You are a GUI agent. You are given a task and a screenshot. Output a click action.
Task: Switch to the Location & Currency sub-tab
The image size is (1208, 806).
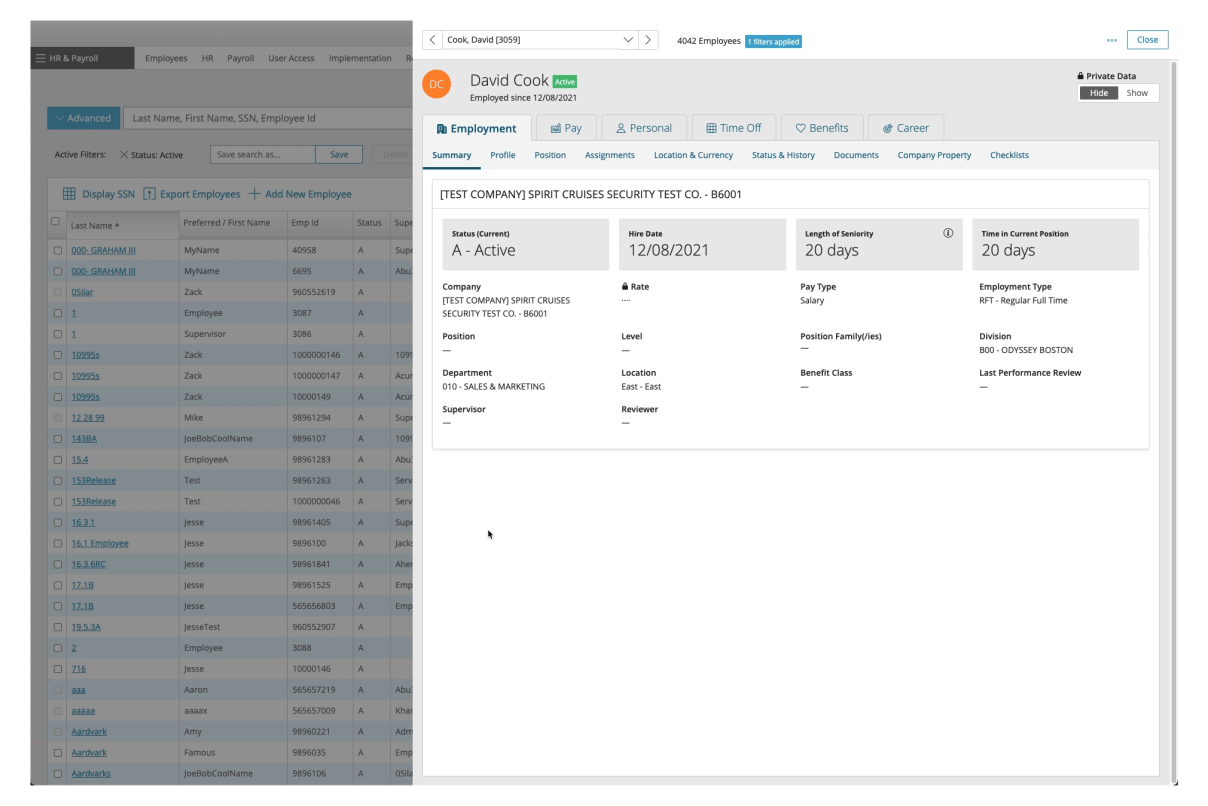pyautogui.click(x=693, y=155)
